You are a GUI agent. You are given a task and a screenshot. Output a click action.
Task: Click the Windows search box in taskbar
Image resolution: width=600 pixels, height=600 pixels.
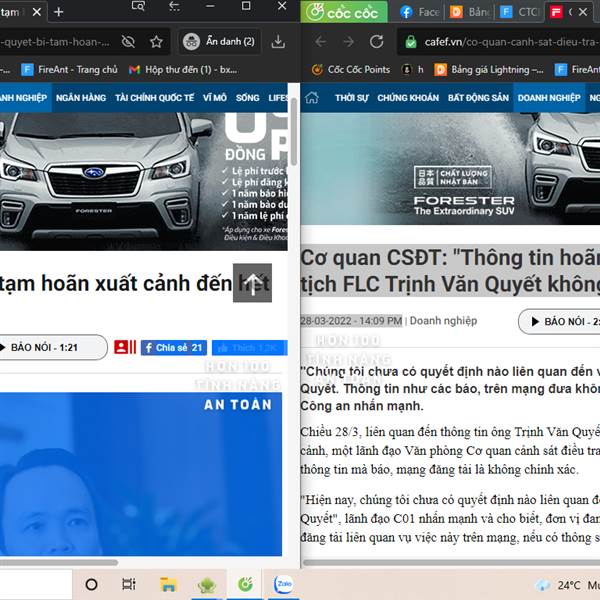coord(36,584)
